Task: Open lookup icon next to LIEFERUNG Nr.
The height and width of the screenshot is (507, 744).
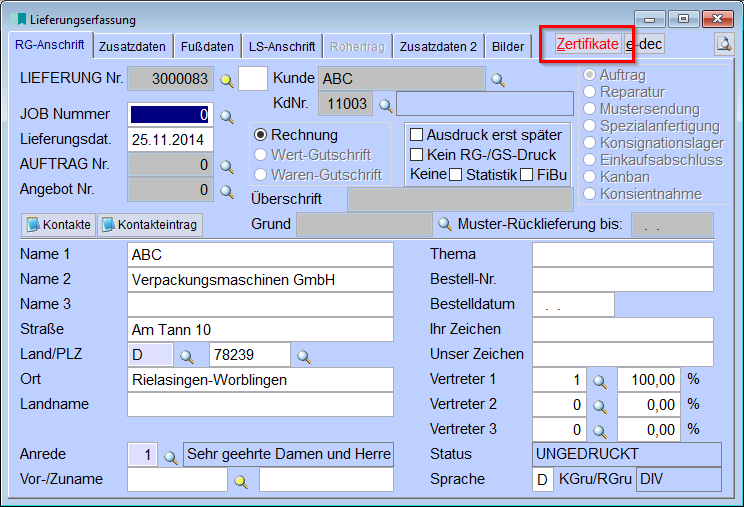Action: point(227,81)
